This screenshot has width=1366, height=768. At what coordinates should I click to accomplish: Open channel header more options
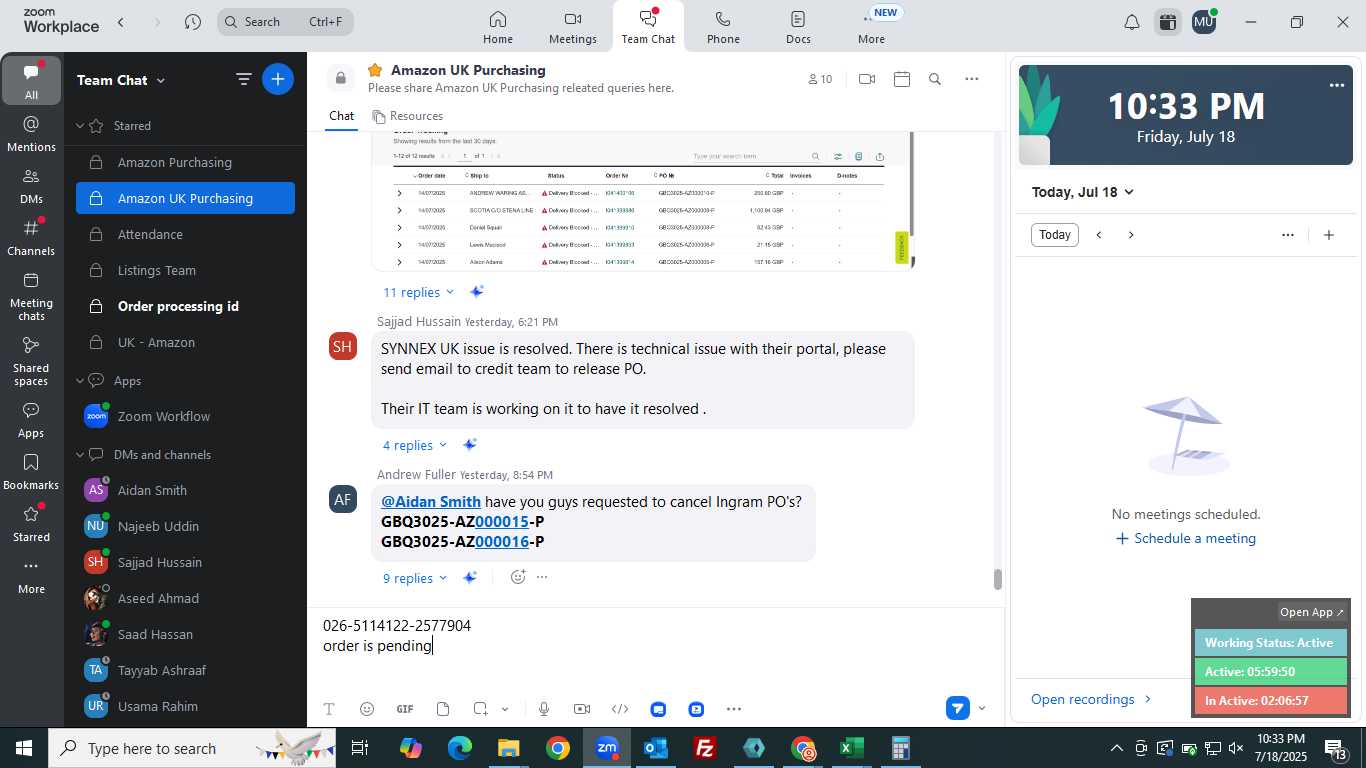pos(971,79)
